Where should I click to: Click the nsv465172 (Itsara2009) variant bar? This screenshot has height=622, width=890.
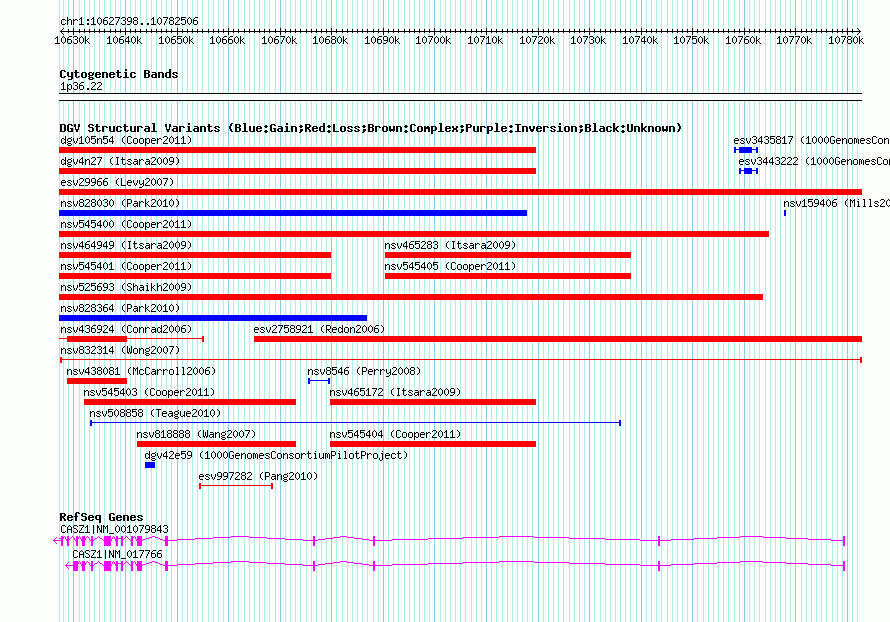(433, 402)
